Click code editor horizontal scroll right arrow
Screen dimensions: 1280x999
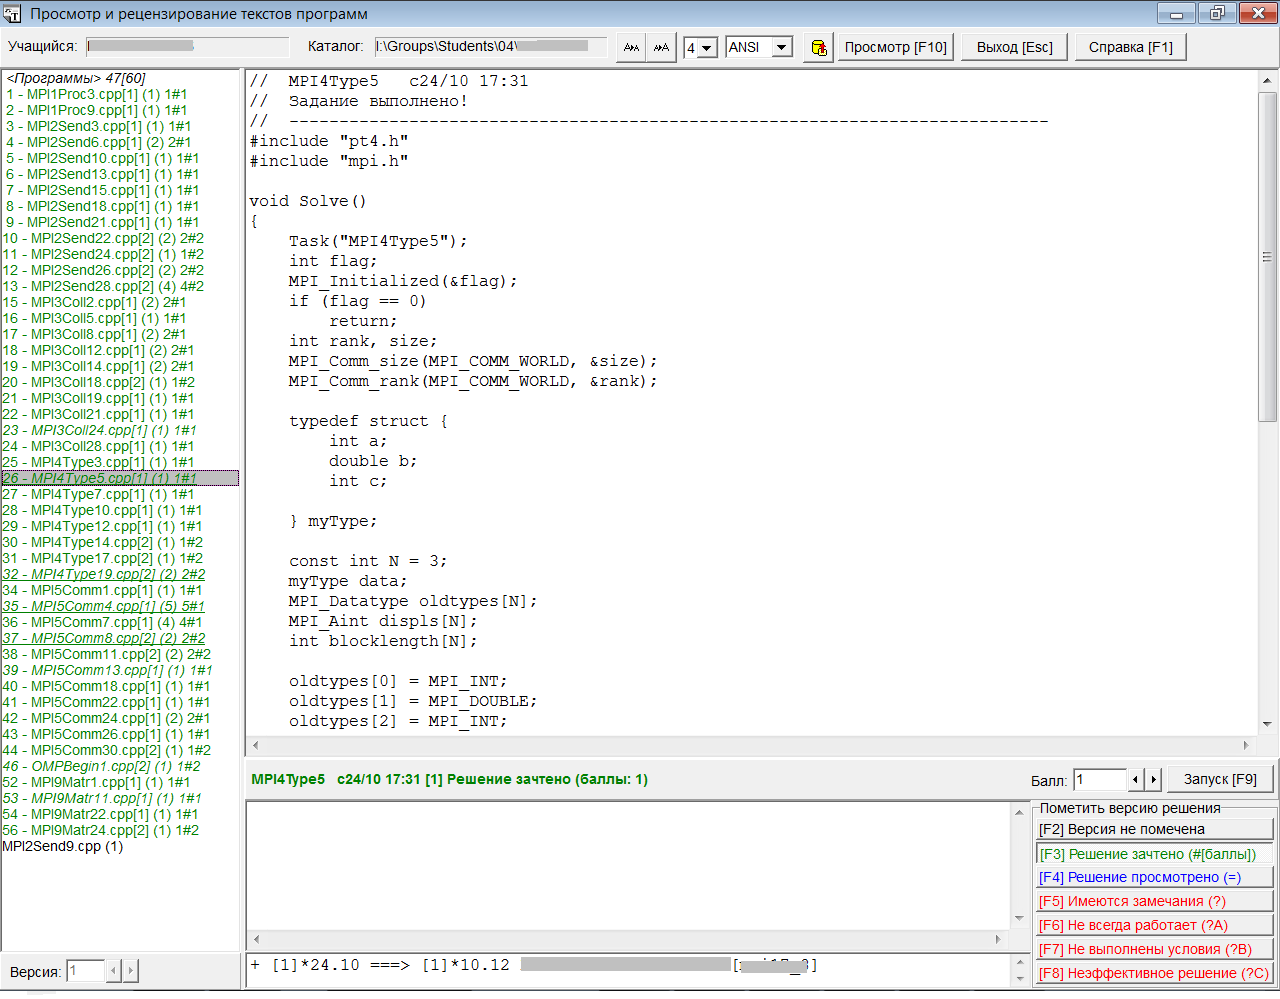coord(1246,745)
